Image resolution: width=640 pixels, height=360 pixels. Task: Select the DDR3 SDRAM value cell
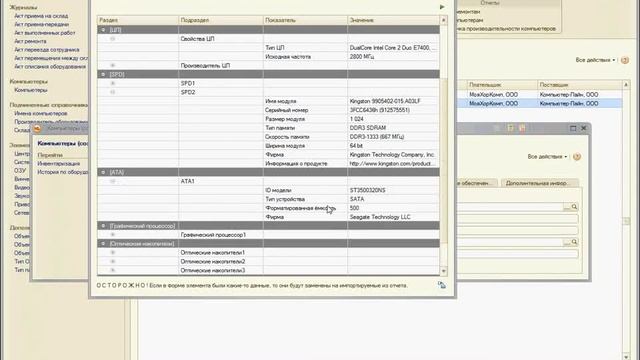click(x=393, y=128)
